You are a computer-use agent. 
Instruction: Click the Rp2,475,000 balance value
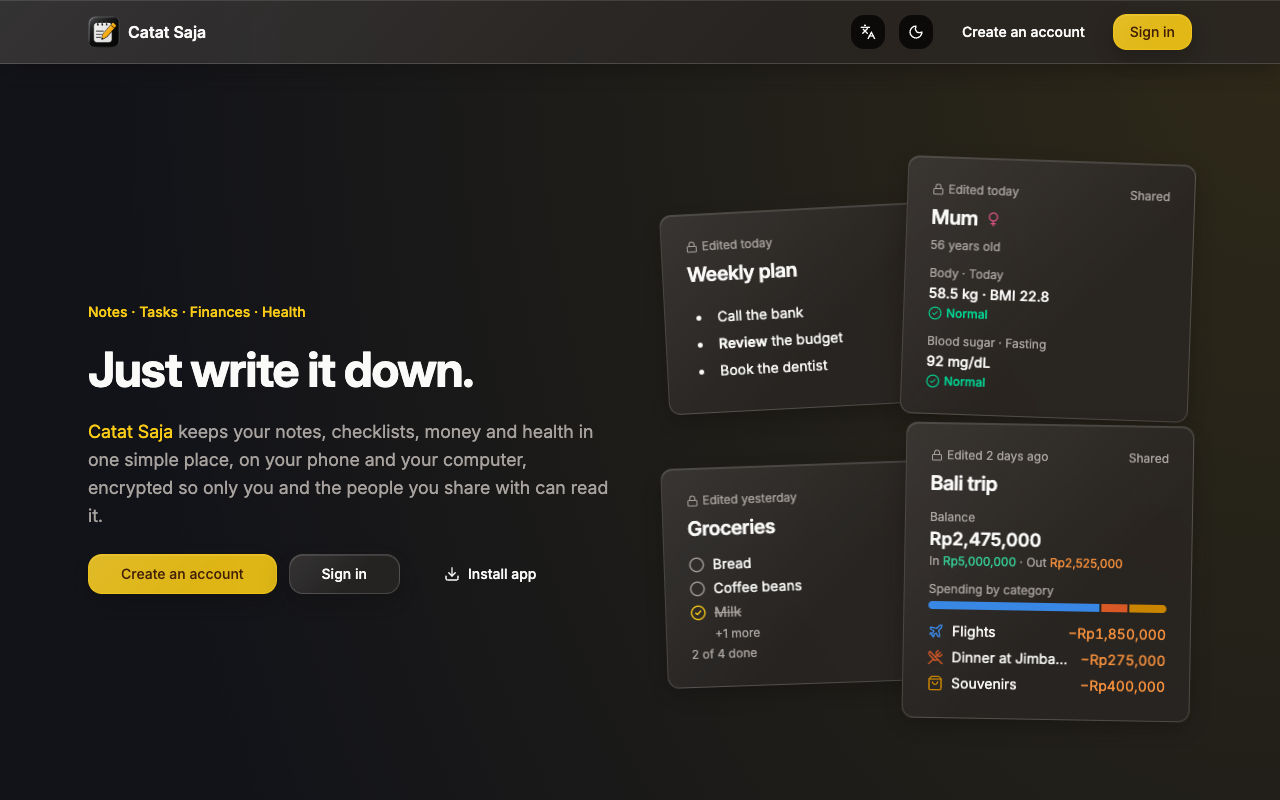tap(985, 540)
